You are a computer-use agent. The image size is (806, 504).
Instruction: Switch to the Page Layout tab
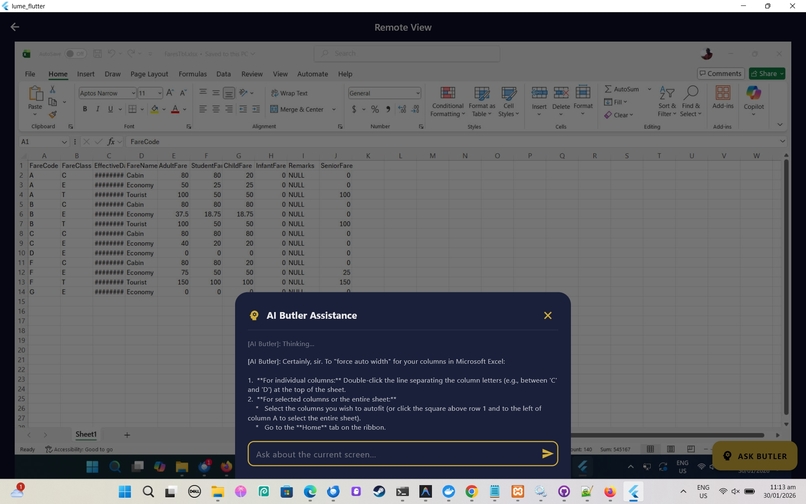tap(149, 74)
